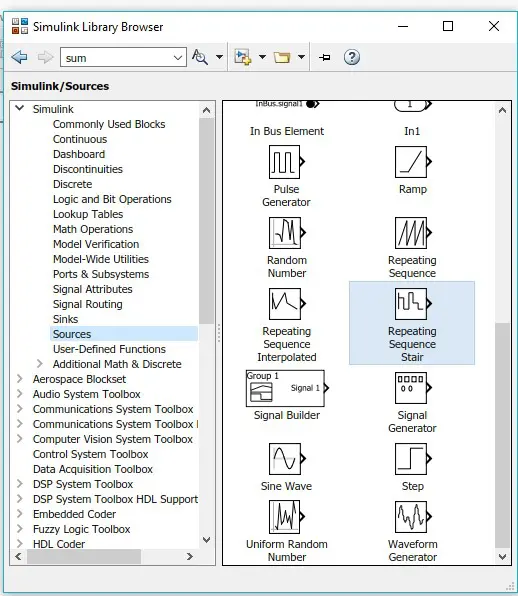Open the Signal Routing library
Image resolution: width=518 pixels, height=596 pixels.
(x=88, y=304)
